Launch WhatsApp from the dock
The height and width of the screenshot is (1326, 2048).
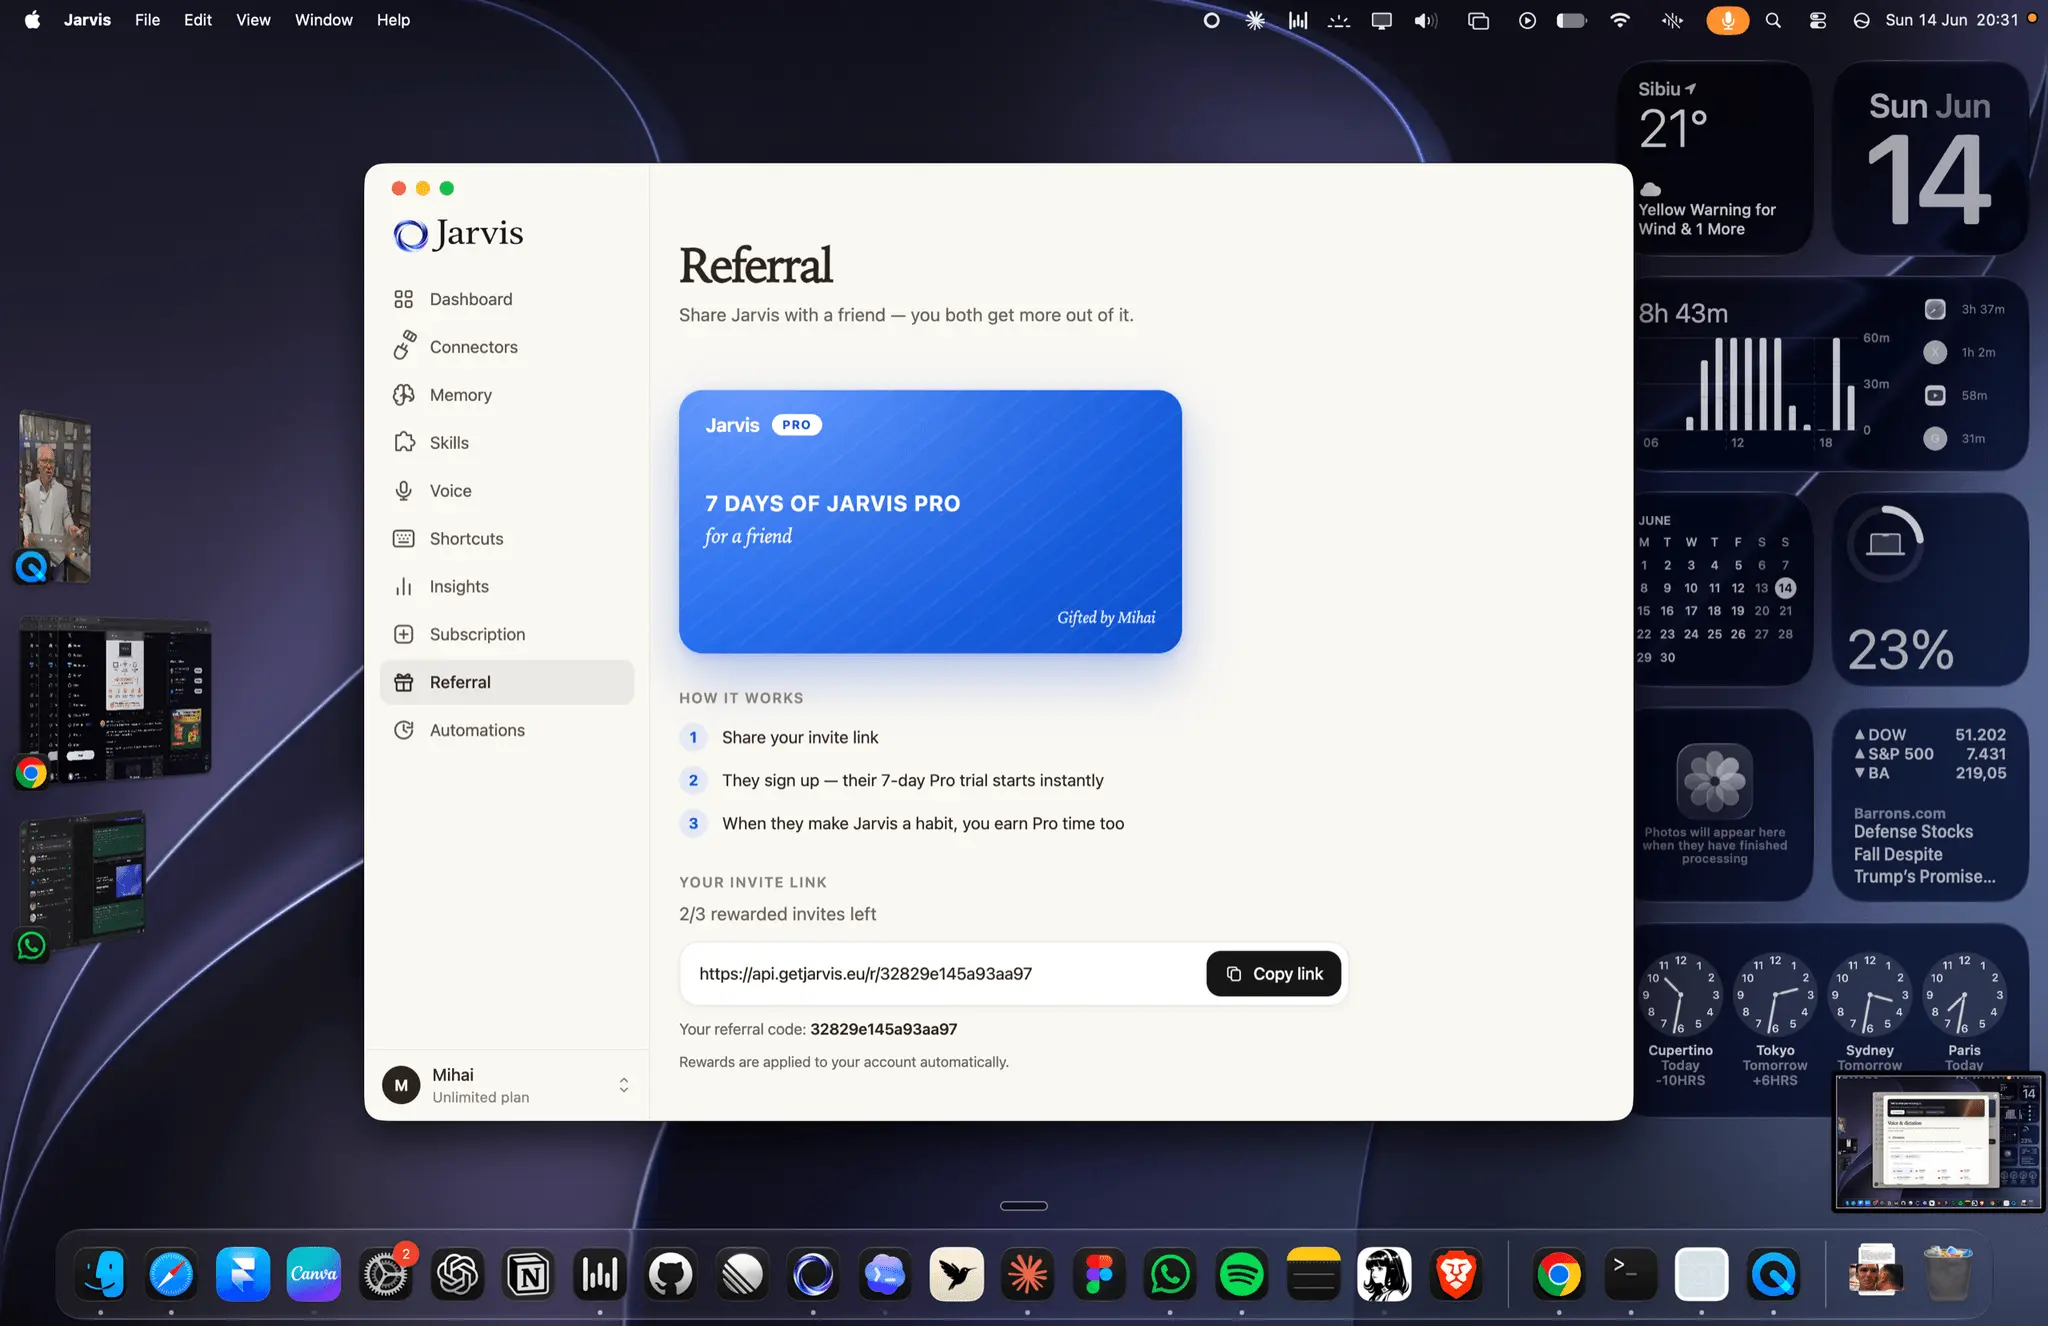click(x=1170, y=1274)
